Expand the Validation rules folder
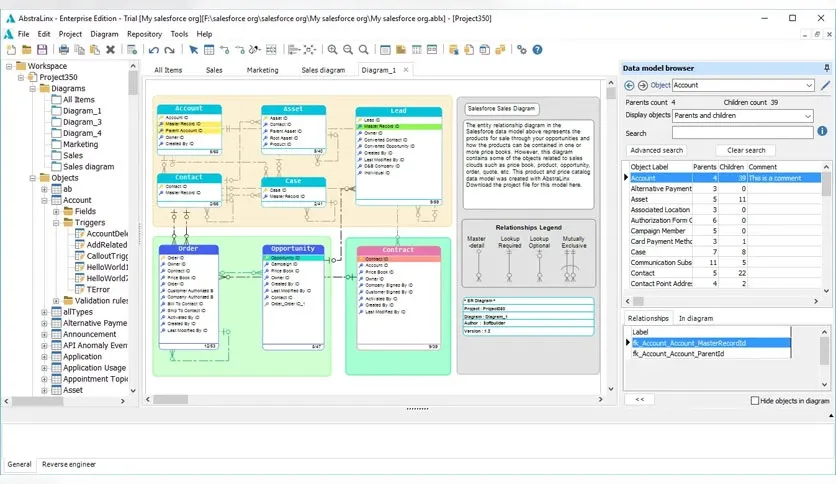Image resolution: width=836 pixels, height=484 pixels. pos(56,301)
